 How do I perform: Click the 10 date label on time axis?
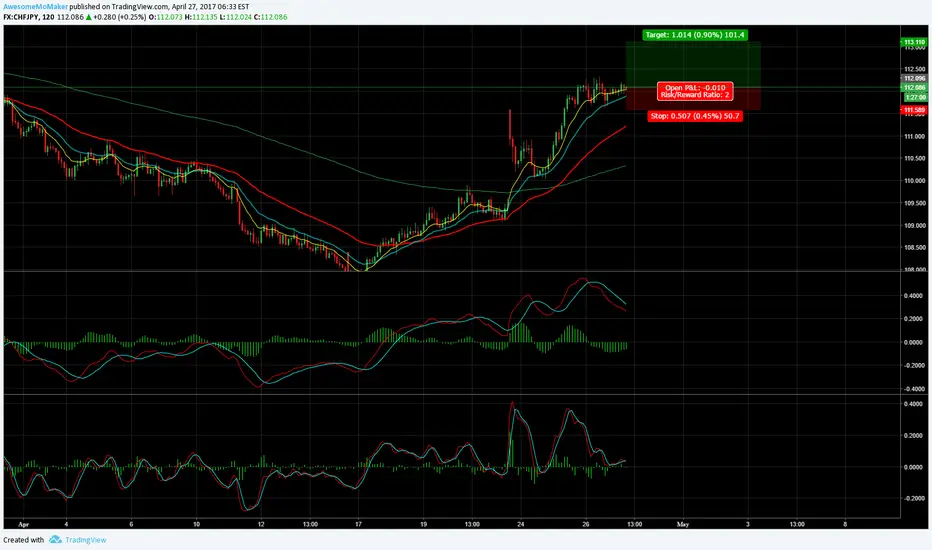pos(196,524)
